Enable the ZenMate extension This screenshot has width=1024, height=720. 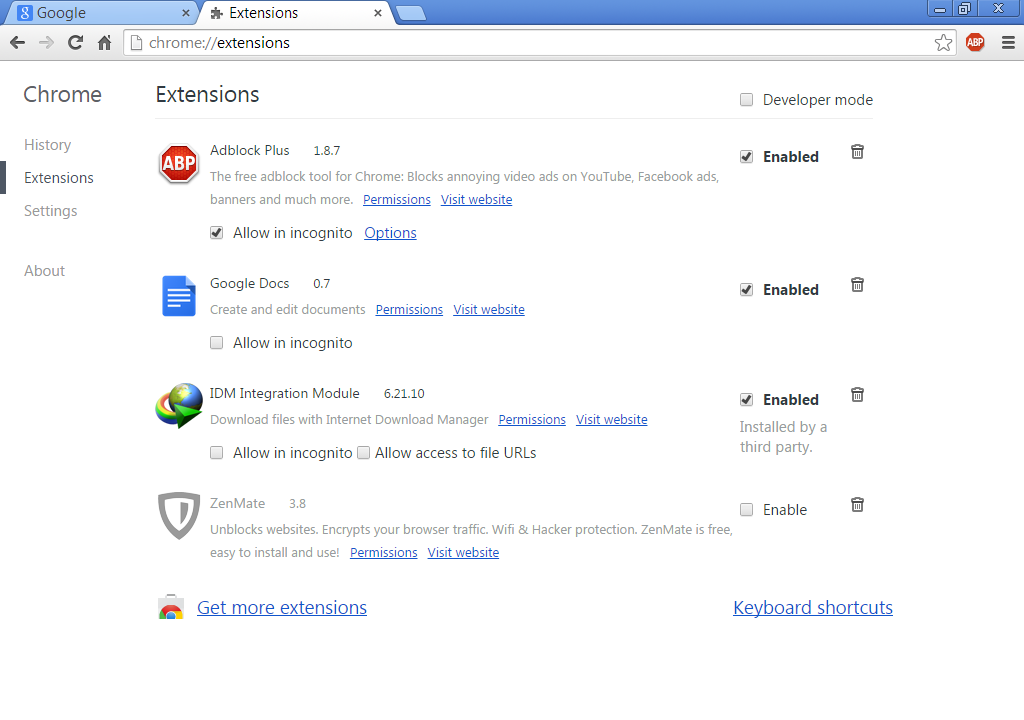747,510
